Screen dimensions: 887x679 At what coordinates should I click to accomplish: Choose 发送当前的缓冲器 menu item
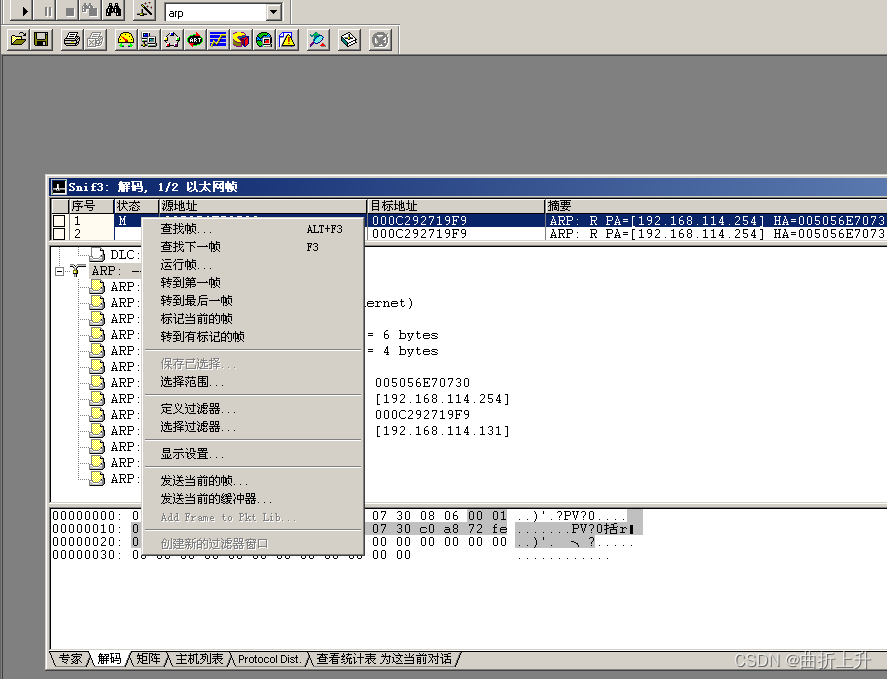click(x=253, y=499)
